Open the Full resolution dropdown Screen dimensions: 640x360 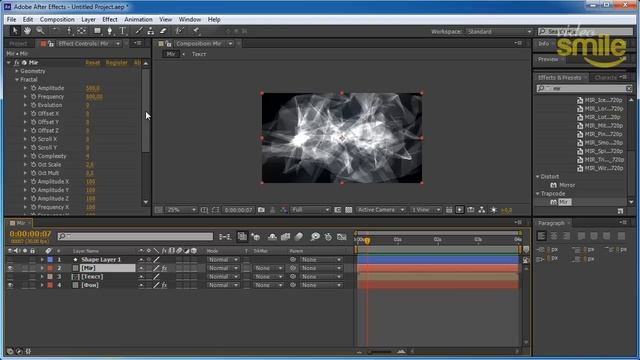310,210
